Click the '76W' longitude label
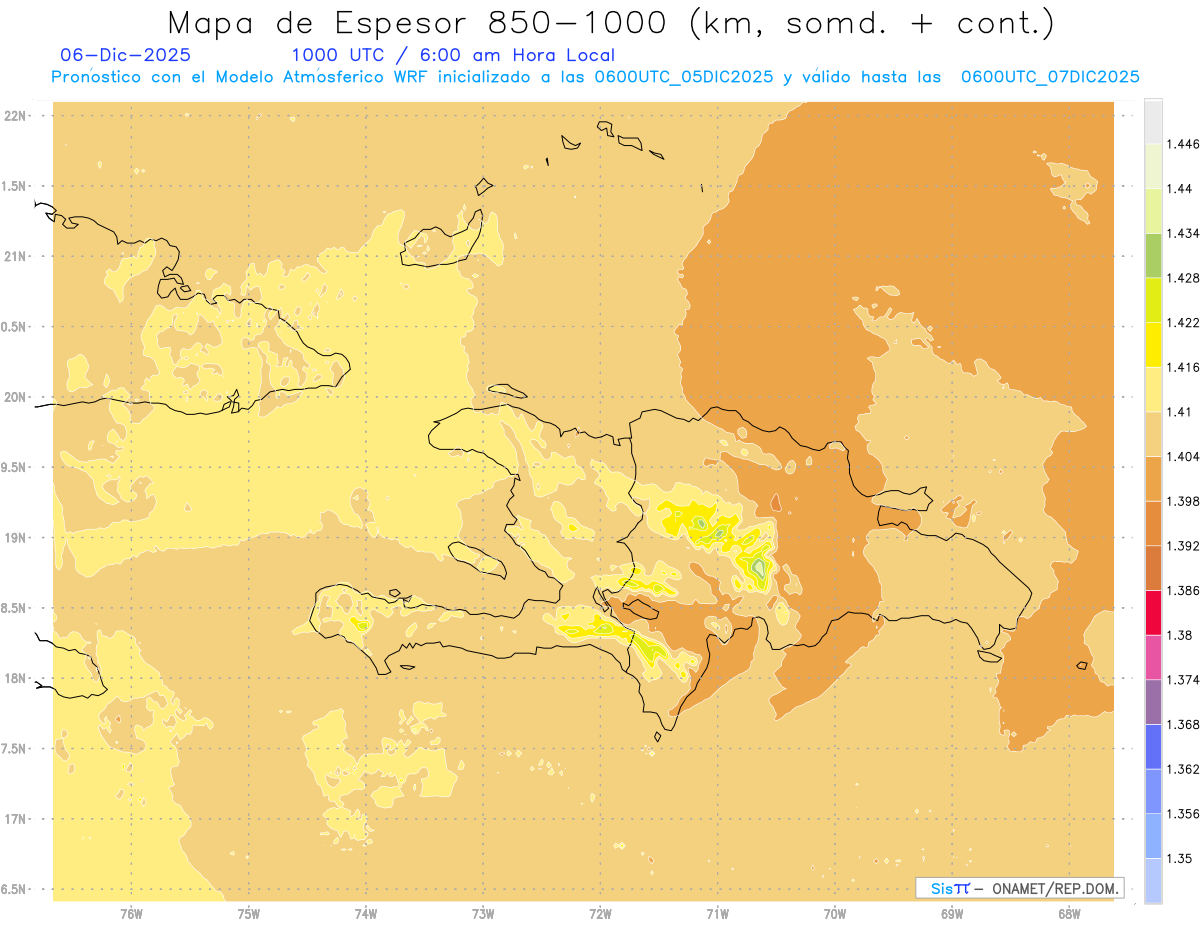Screen dimensions: 1200x927 [131, 914]
